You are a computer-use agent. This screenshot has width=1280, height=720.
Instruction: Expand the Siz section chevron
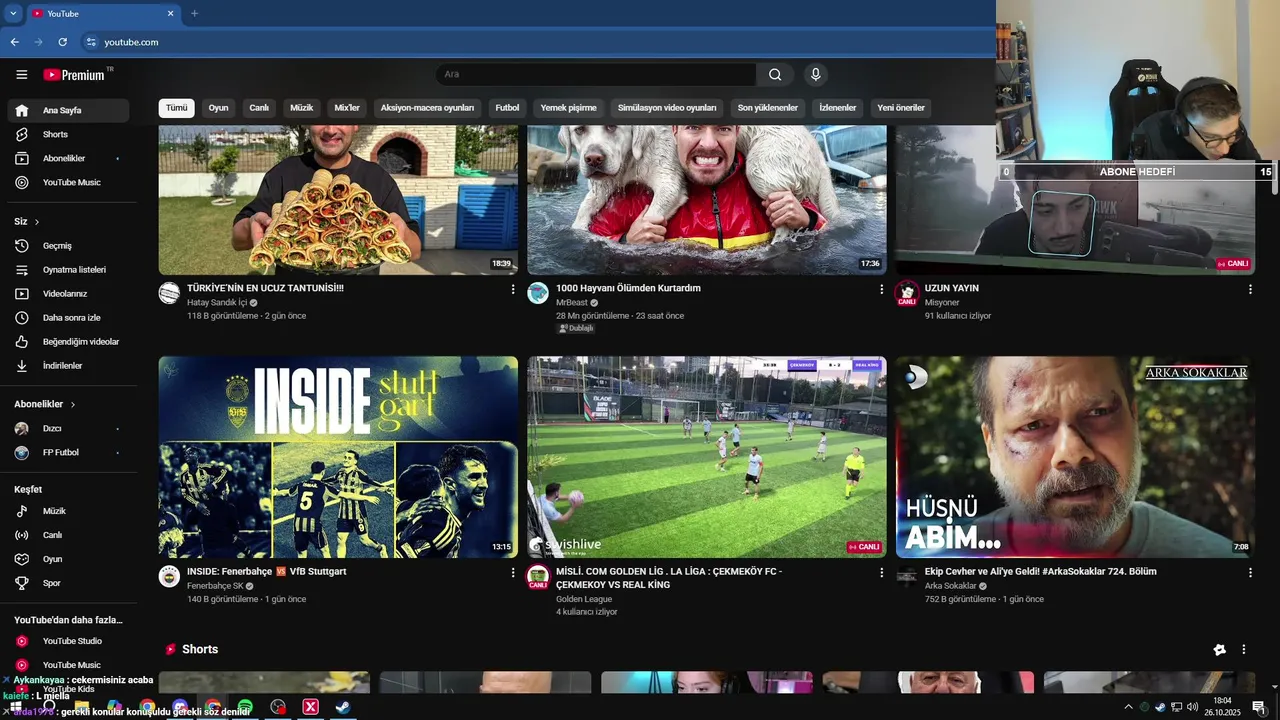pyautogui.click(x=37, y=222)
